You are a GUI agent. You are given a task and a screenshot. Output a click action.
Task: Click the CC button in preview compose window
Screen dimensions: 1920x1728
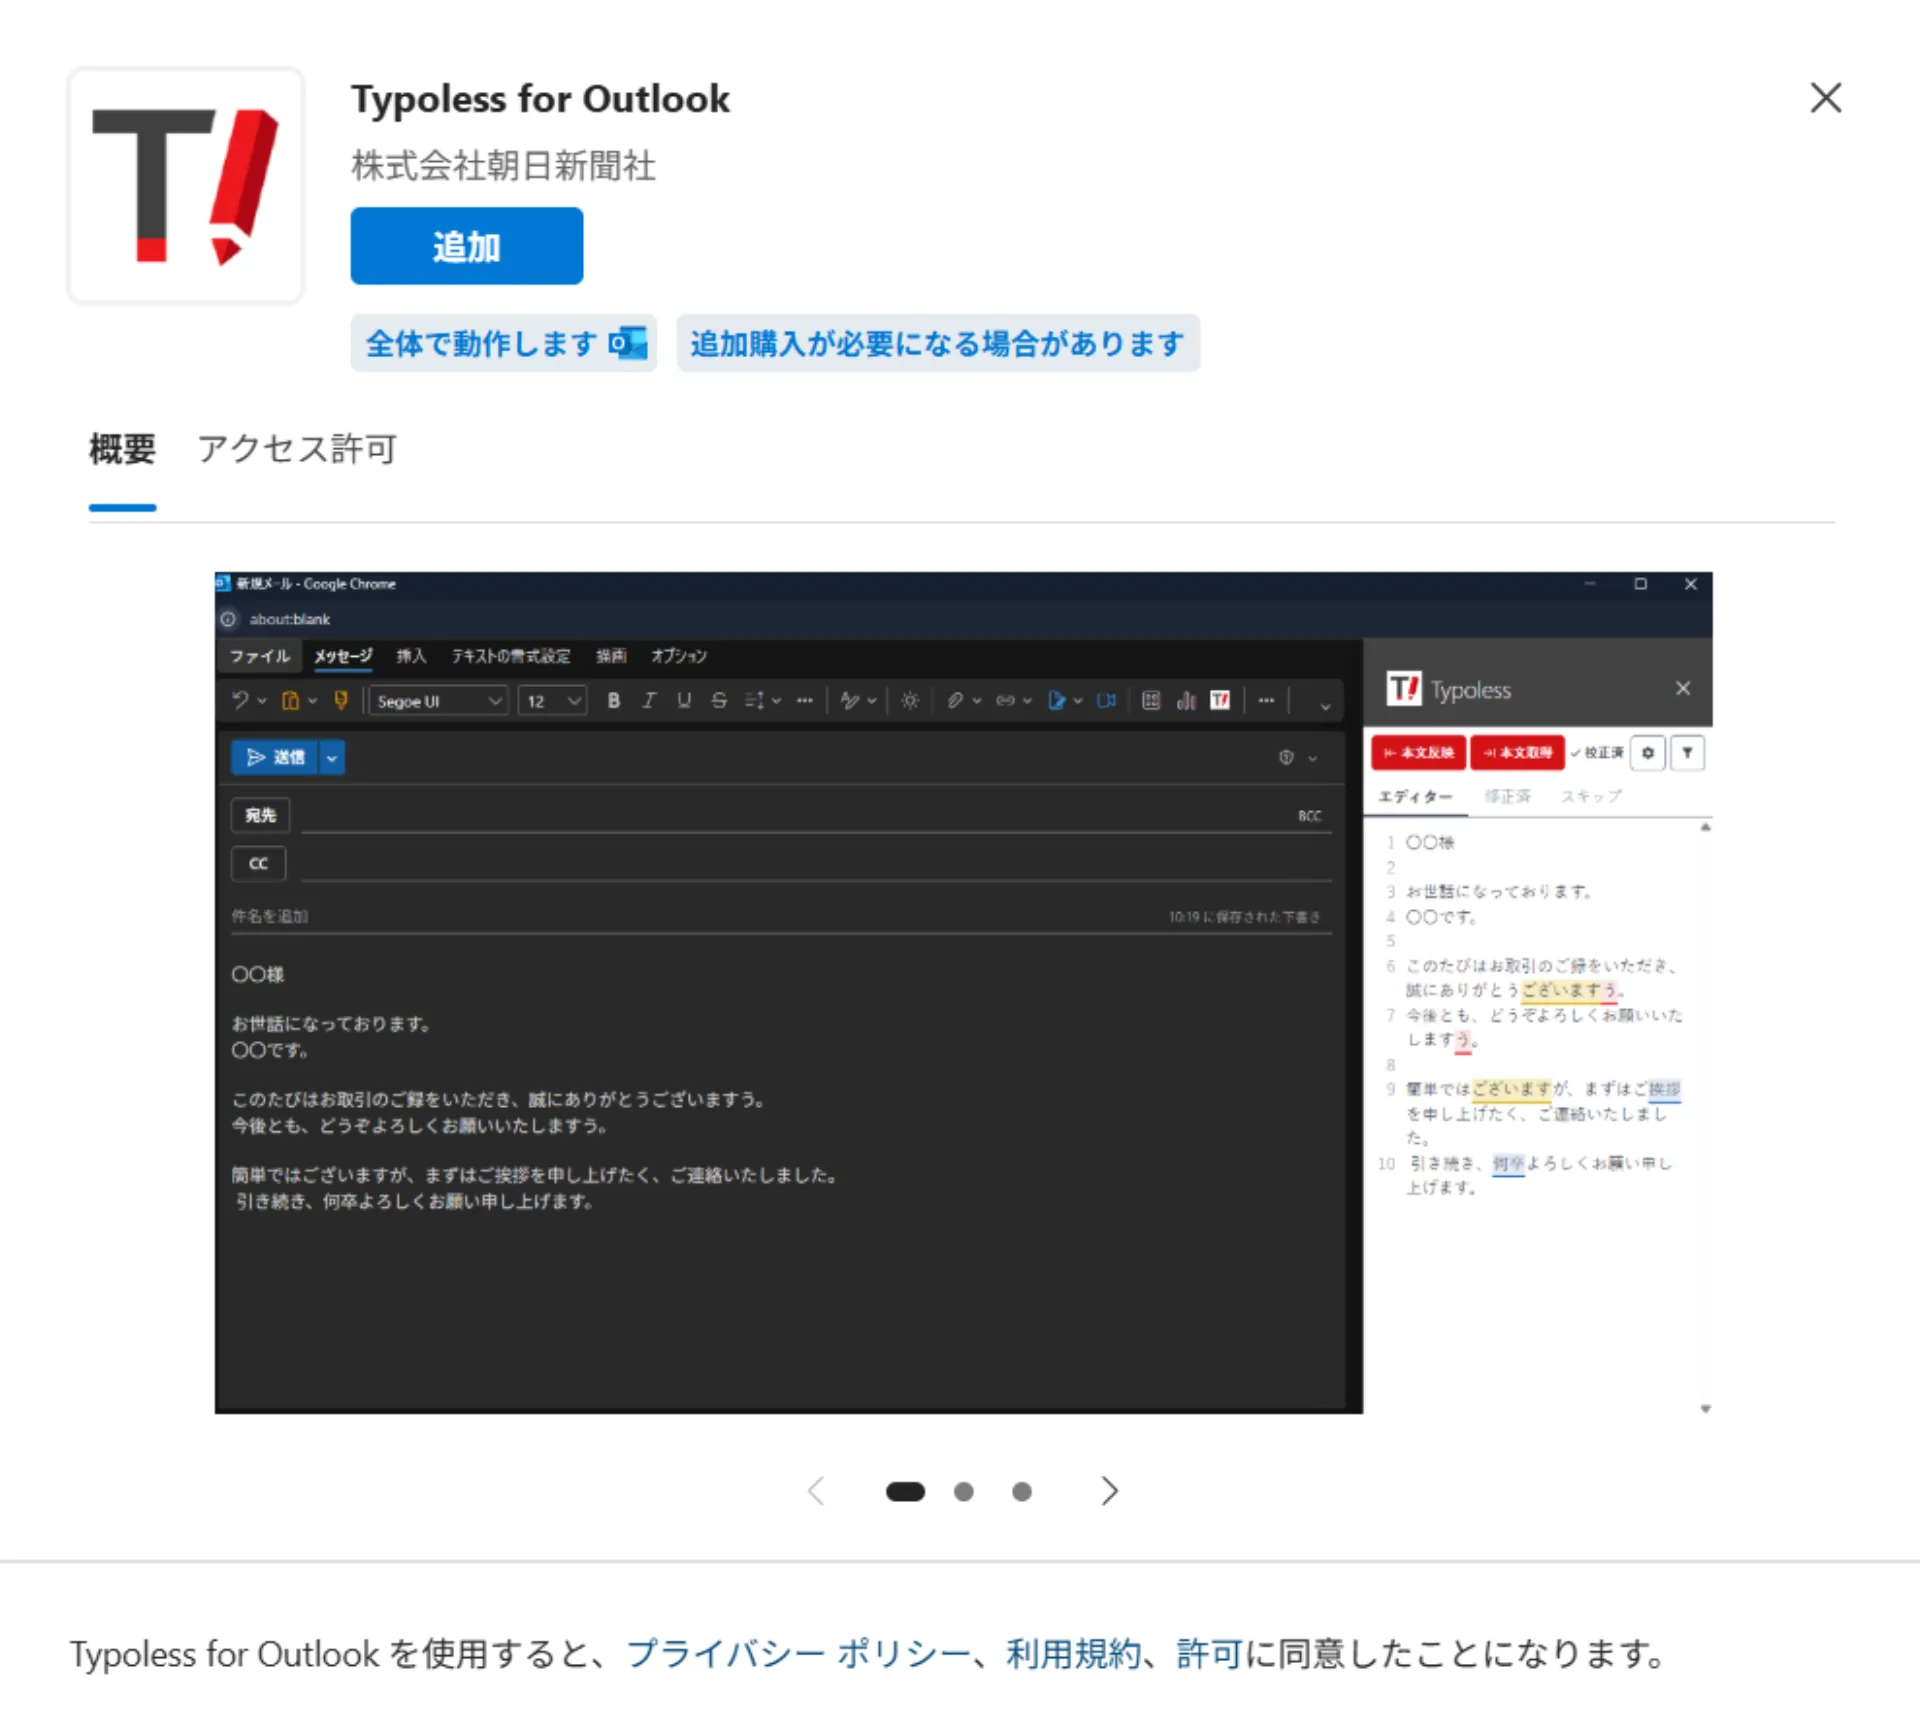[259, 864]
